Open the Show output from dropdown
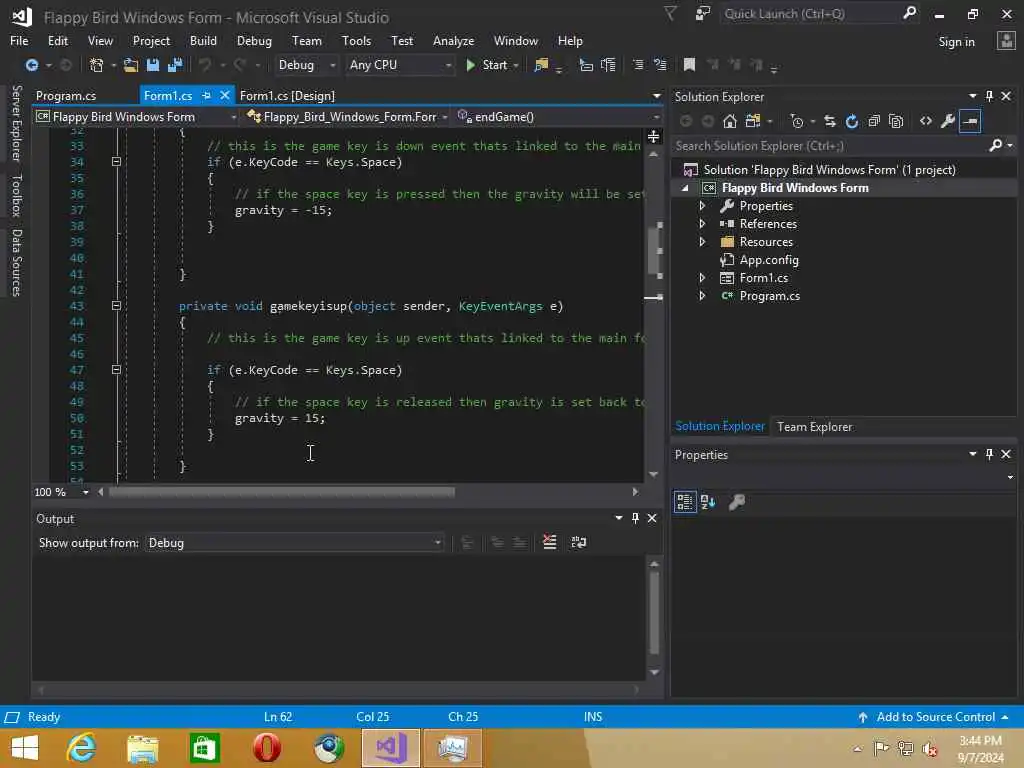 [x=294, y=543]
